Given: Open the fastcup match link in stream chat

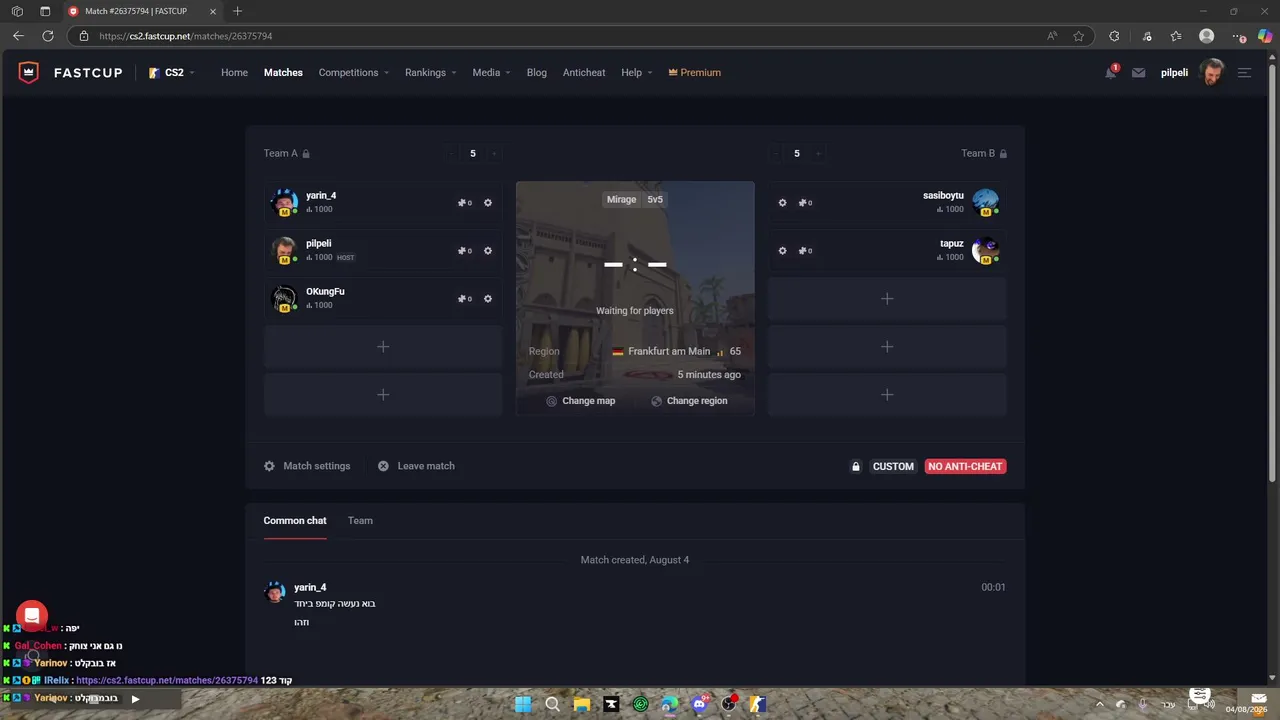Looking at the screenshot, I should click(x=167, y=681).
